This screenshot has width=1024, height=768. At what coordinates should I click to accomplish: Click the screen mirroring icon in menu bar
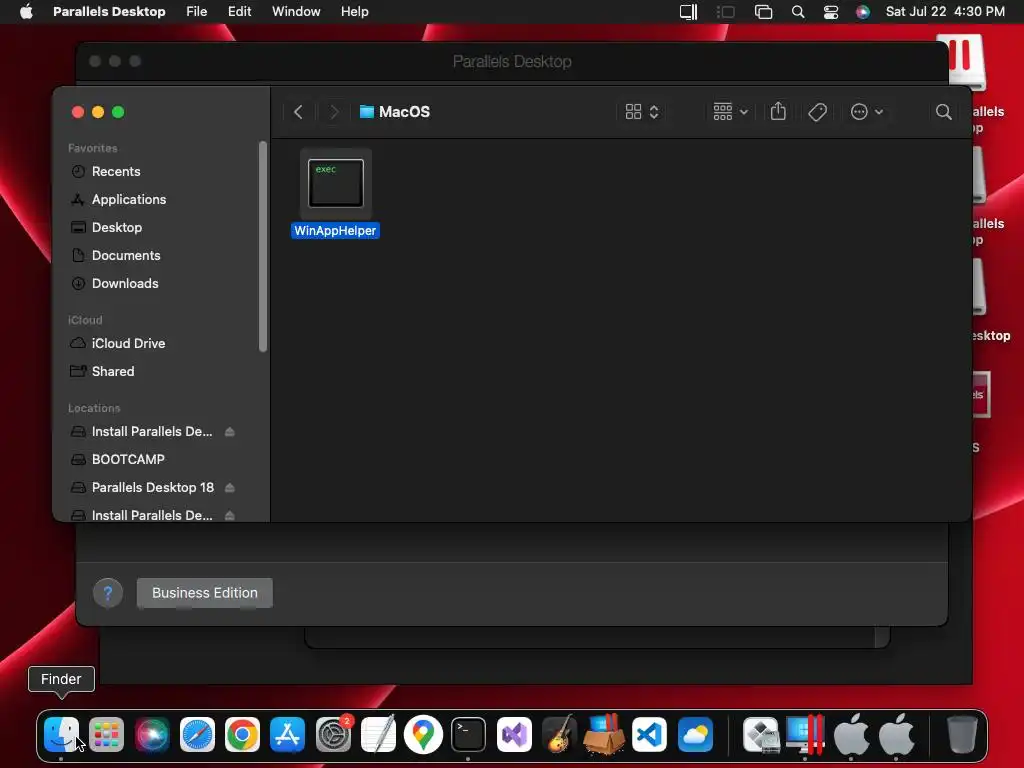pos(763,12)
